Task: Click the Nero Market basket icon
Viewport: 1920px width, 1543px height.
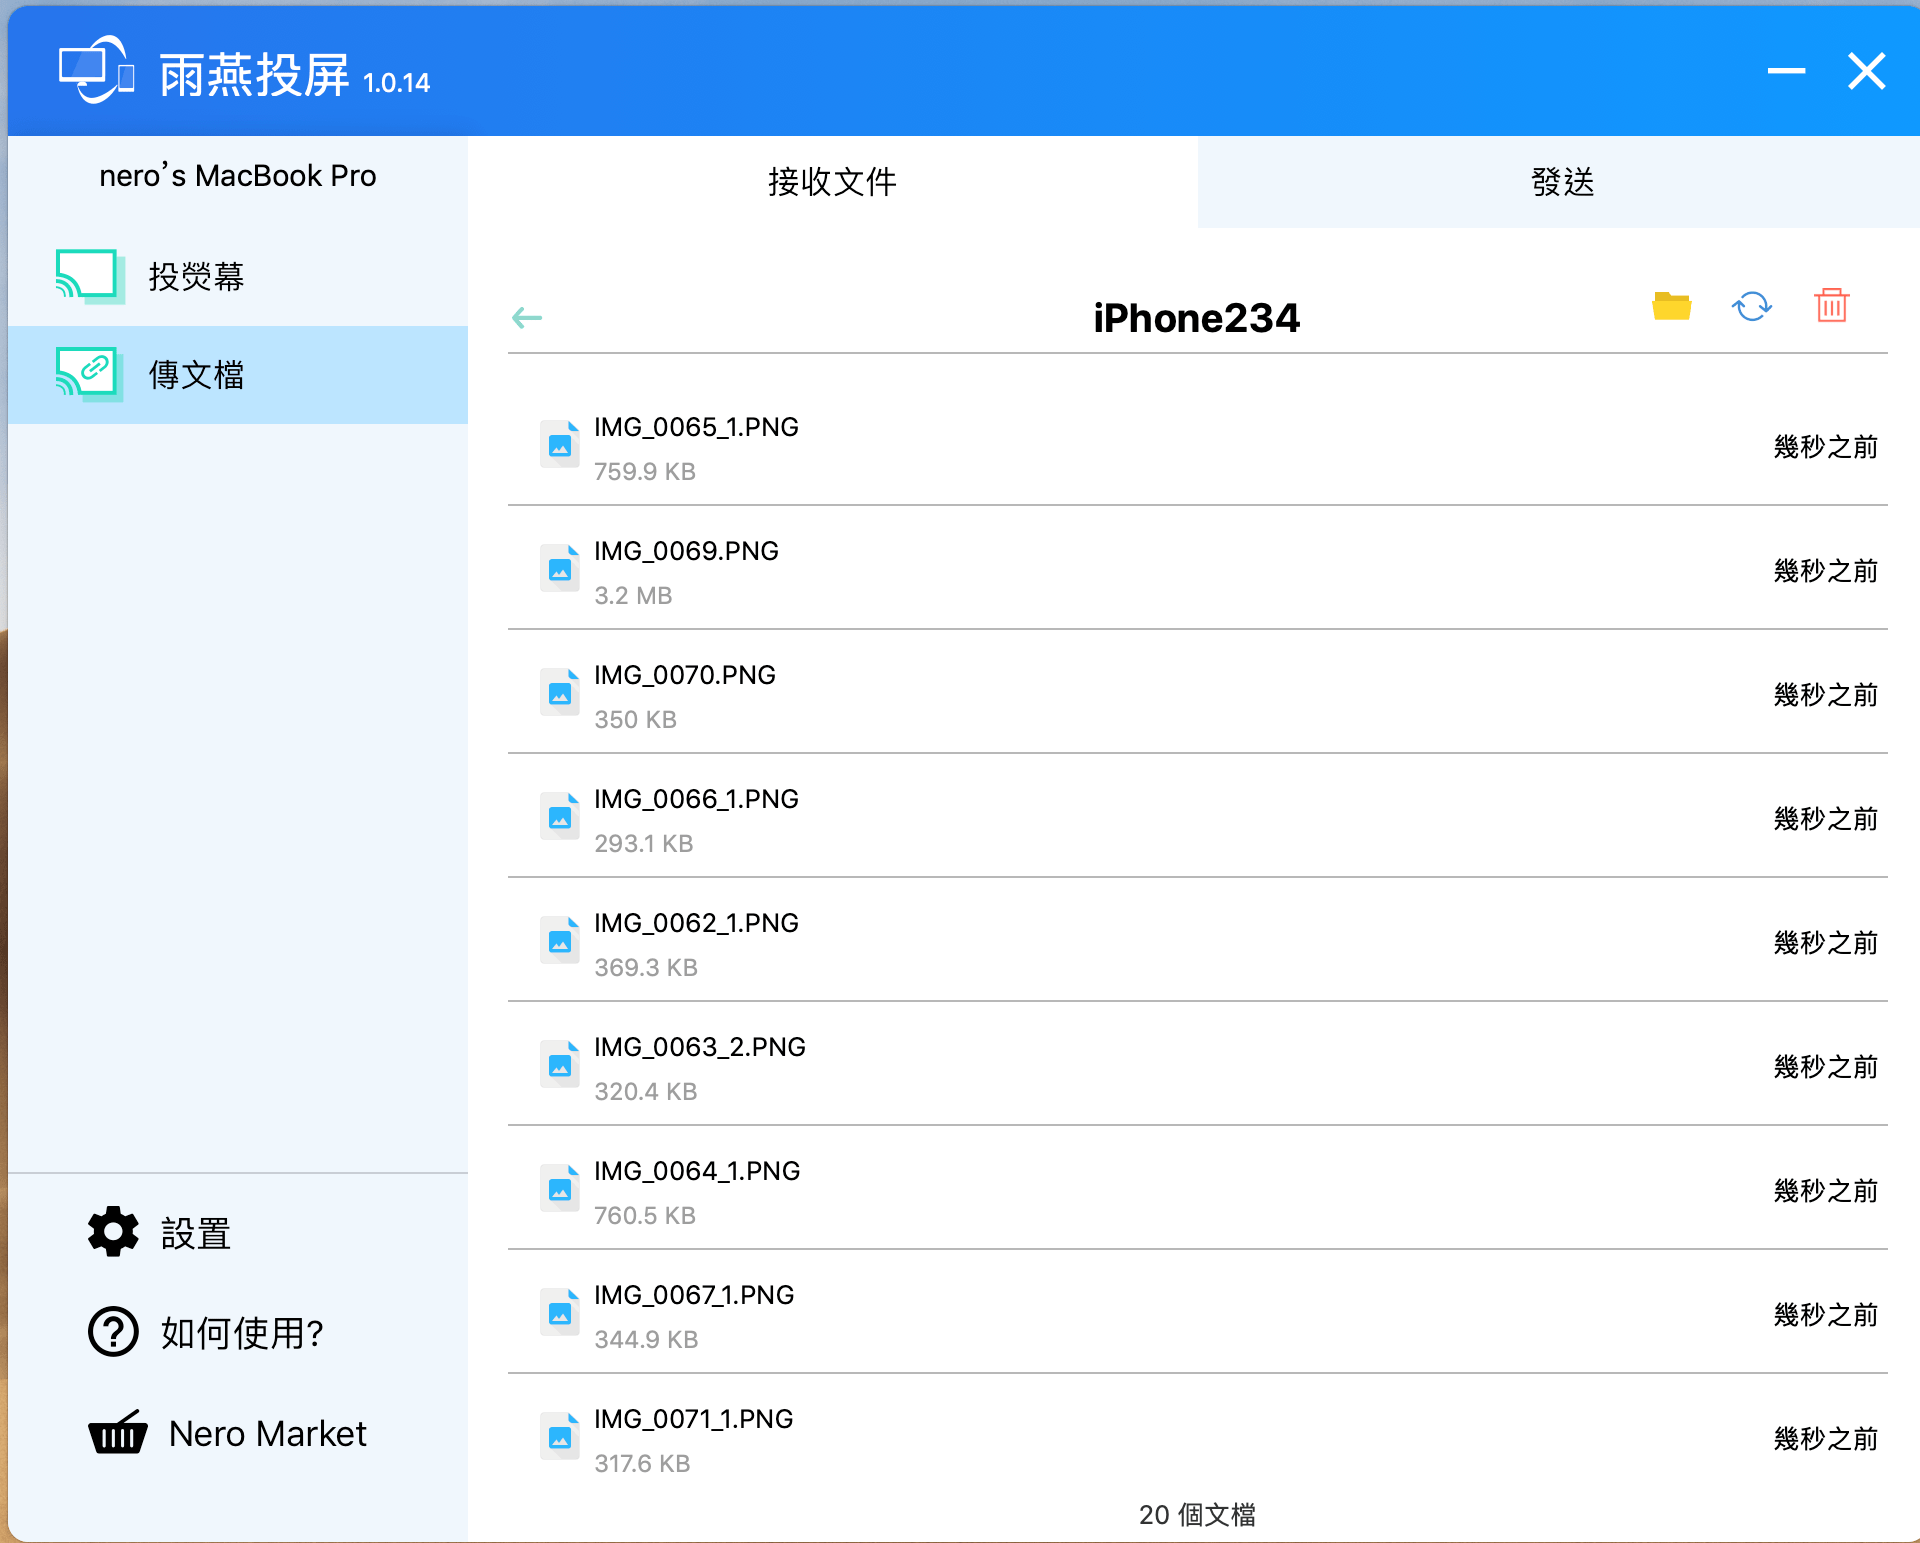Action: (118, 1432)
